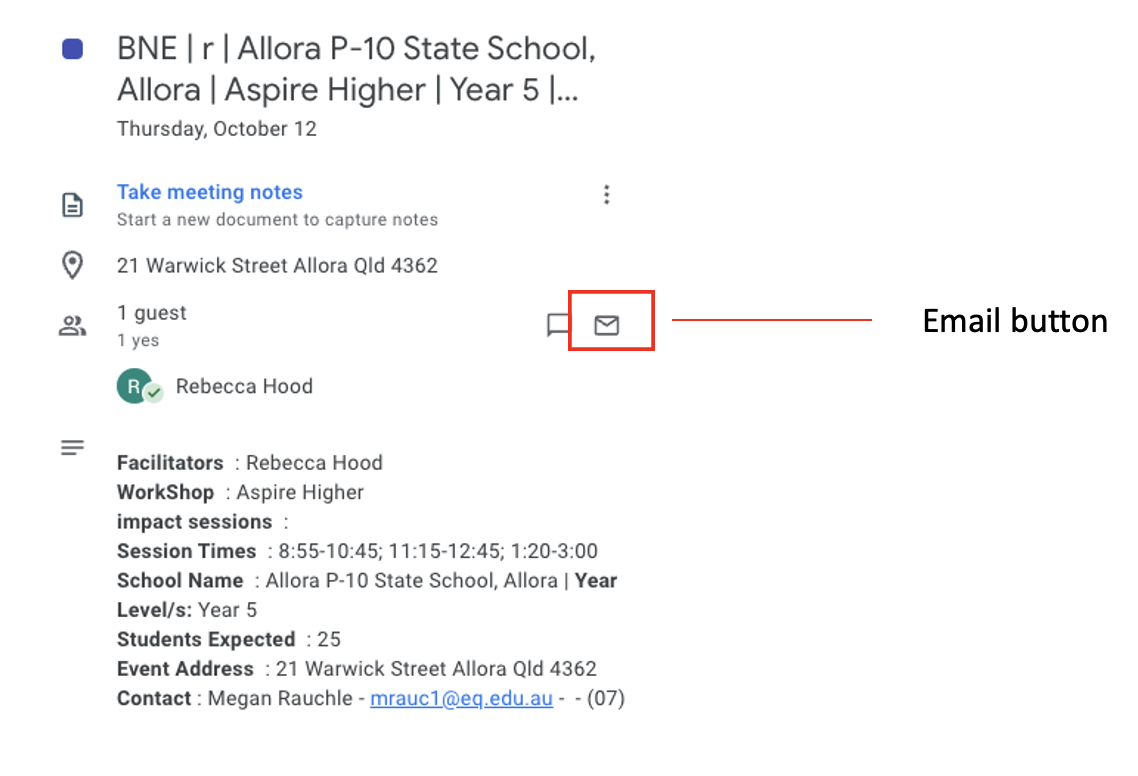Open the three-dot options for meeting notes
1138x776 pixels.
click(607, 195)
